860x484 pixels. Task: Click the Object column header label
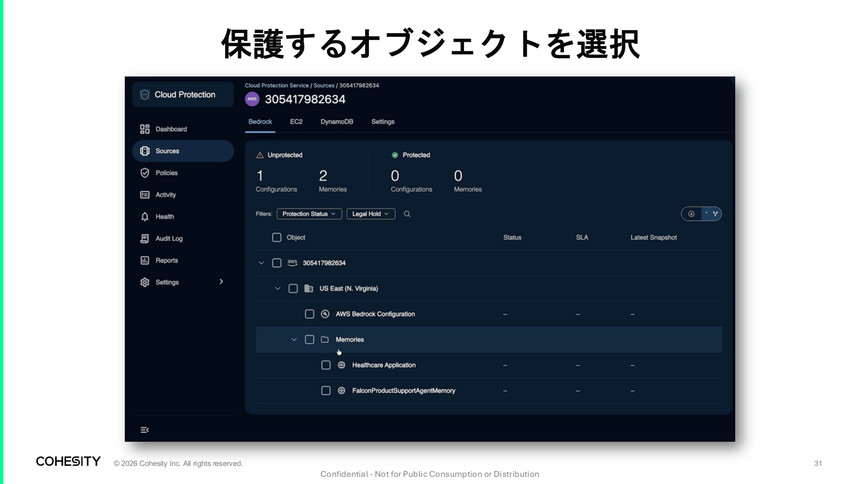click(296, 238)
